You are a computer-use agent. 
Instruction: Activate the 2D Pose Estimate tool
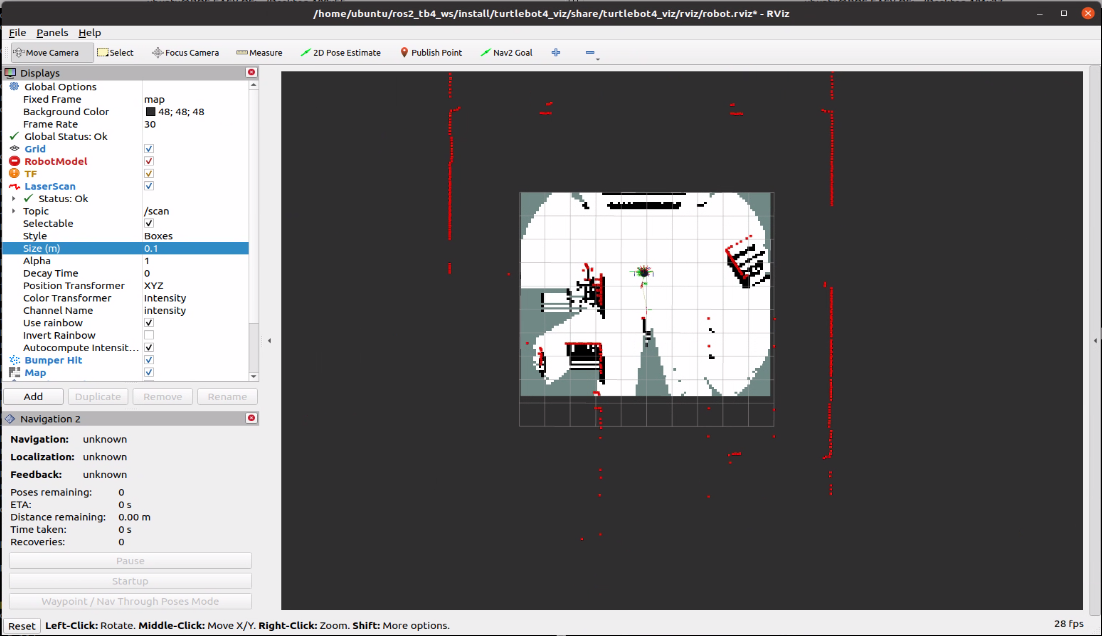pyautogui.click(x=341, y=53)
